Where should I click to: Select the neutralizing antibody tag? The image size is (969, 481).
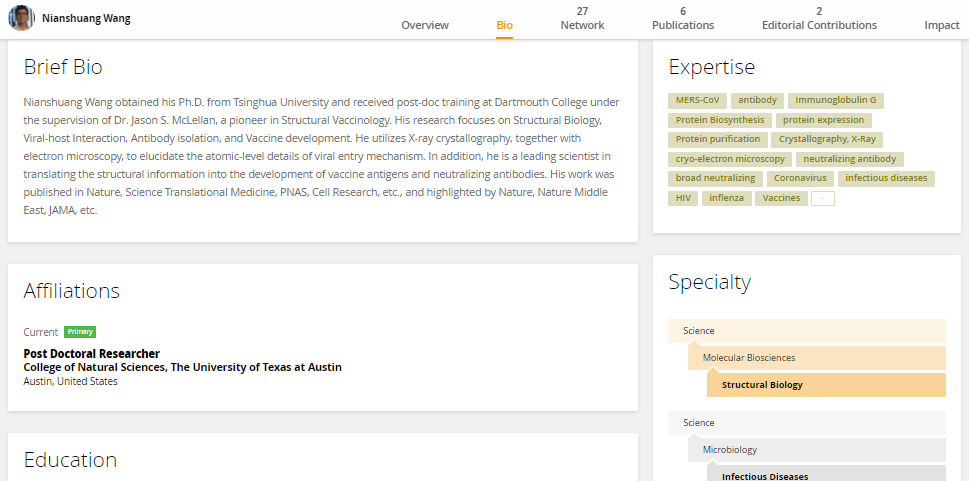850,159
